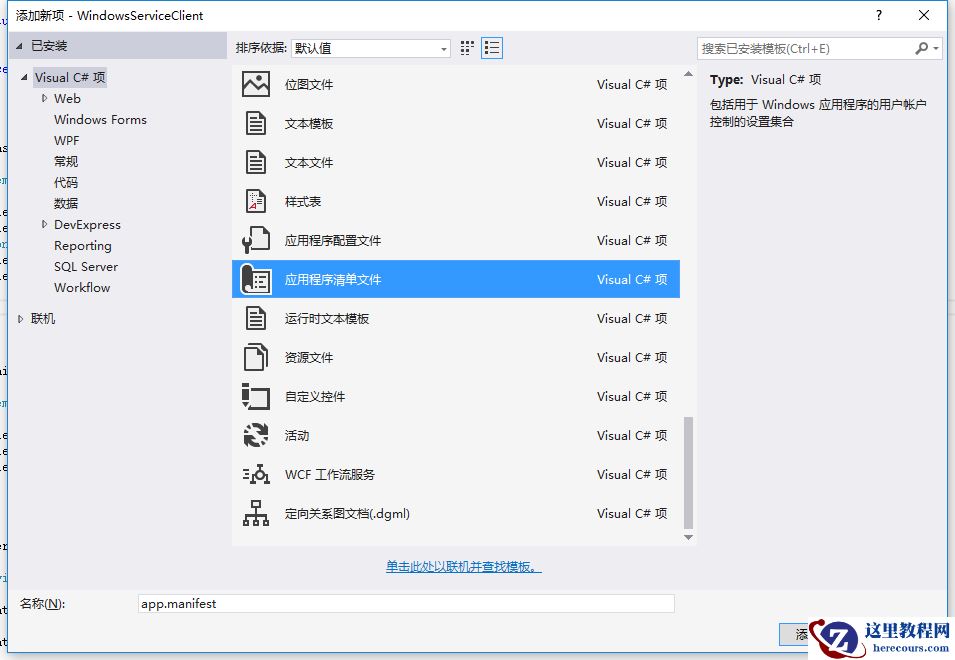Select the Workflow category
Viewport: 955px width, 660px height.
click(x=82, y=287)
